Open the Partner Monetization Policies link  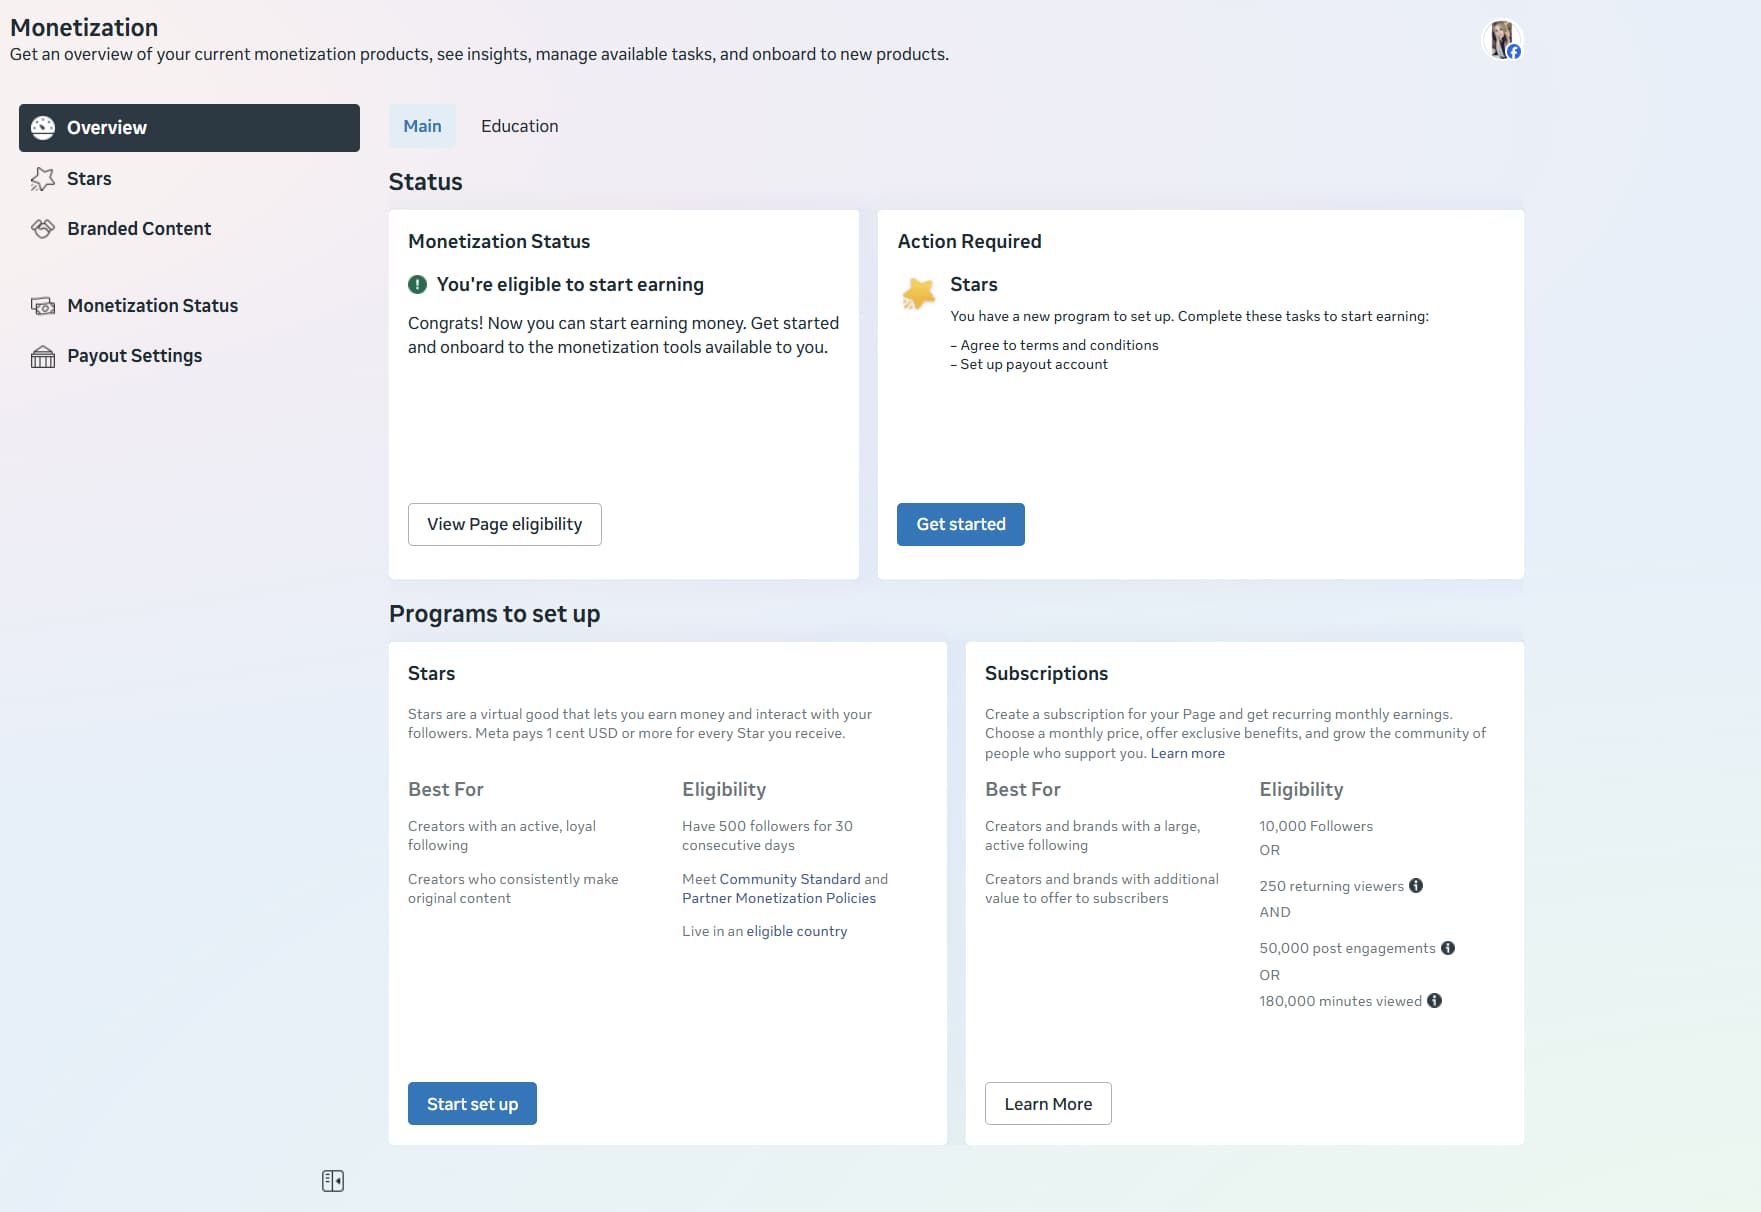click(x=778, y=898)
